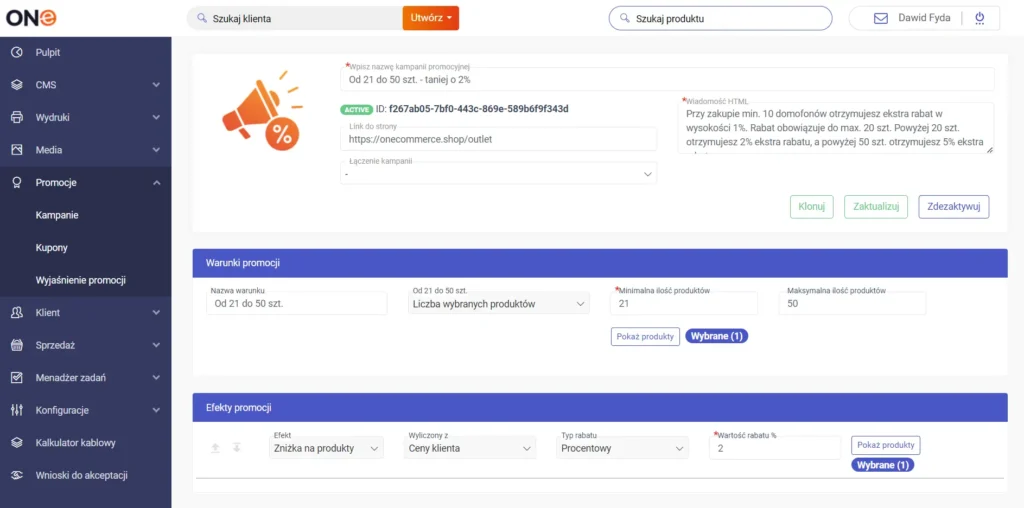Open Kupony in the sidebar menu

(52, 247)
